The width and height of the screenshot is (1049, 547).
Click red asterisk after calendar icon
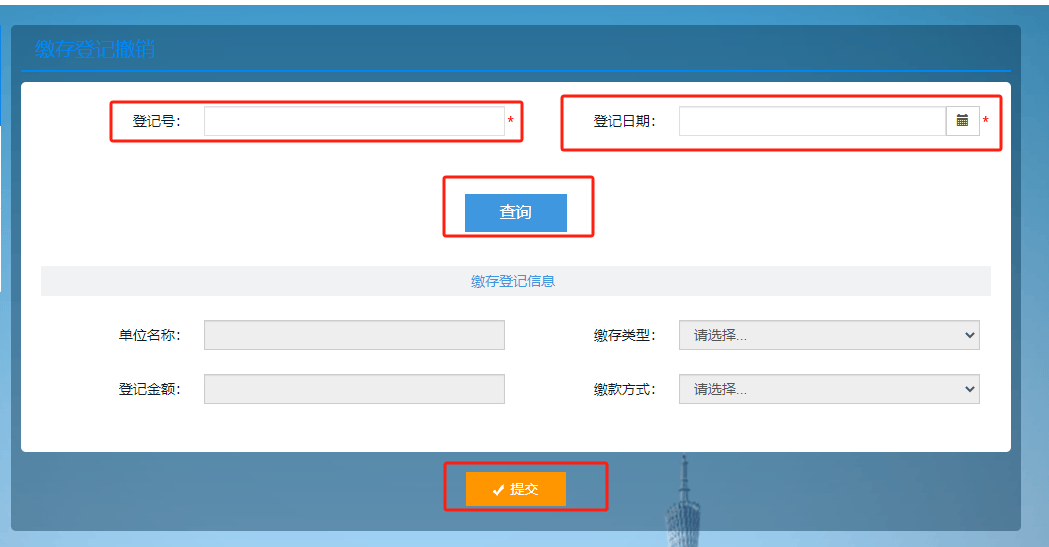click(986, 122)
